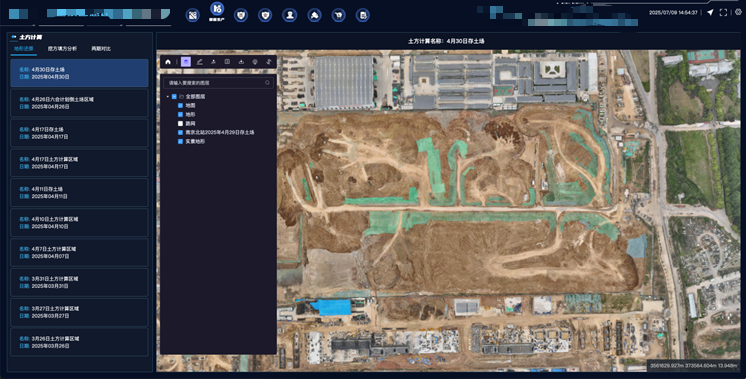Select the 4月11日存土场 record card

tap(79, 193)
